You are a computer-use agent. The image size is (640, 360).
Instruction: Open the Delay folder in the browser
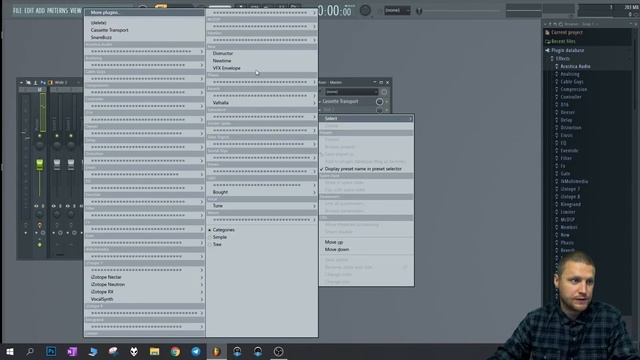click(566, 120)
